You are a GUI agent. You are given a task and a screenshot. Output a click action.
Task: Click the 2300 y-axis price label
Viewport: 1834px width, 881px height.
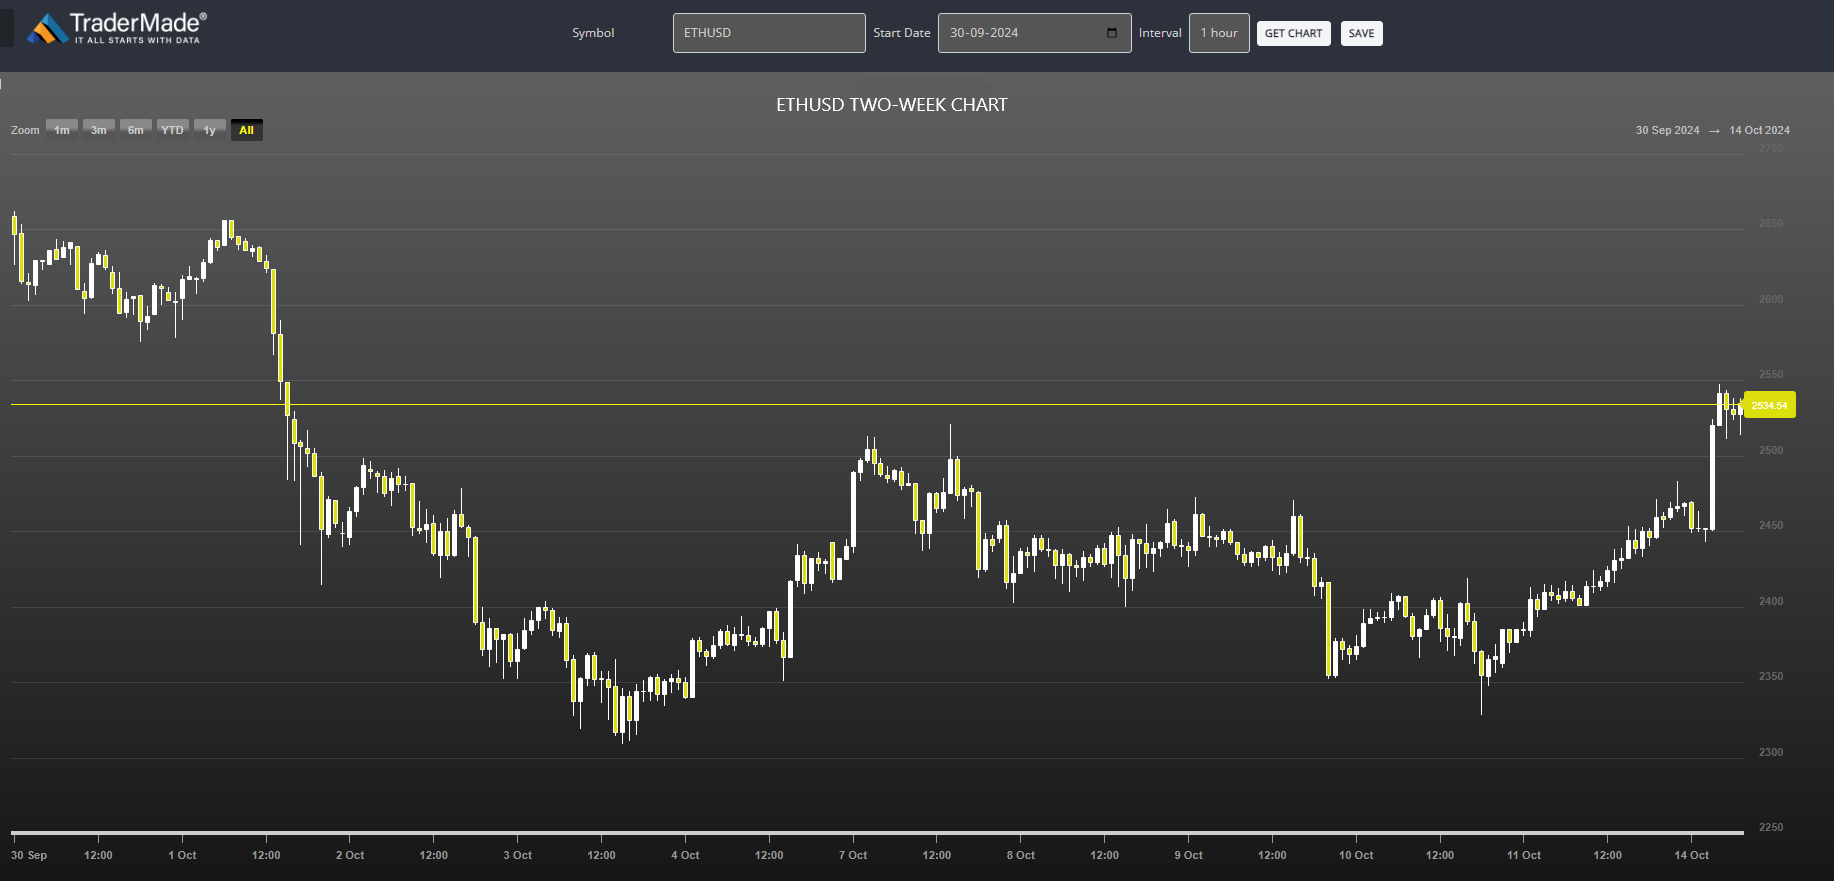tap(1771, 752)
